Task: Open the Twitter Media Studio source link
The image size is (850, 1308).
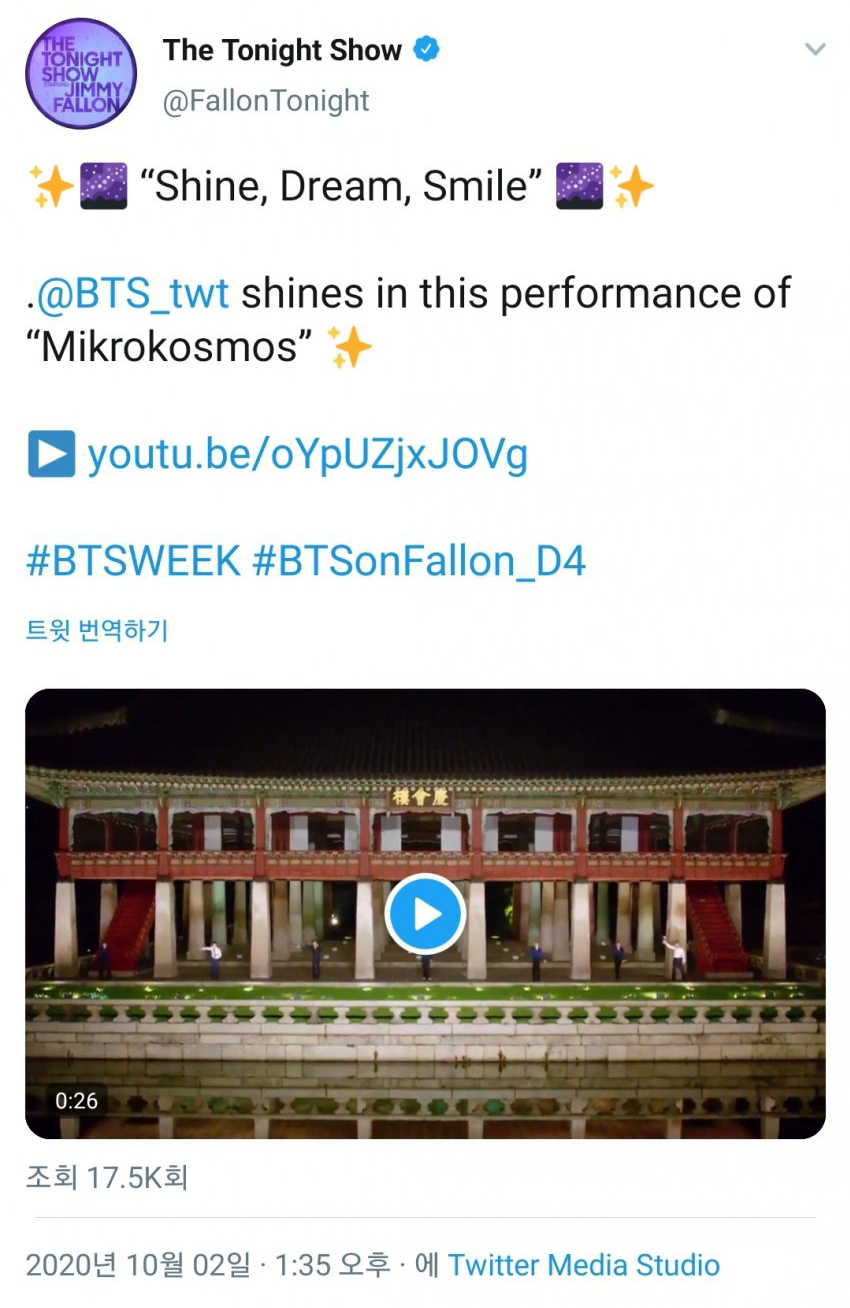Action: point(584,1265)
